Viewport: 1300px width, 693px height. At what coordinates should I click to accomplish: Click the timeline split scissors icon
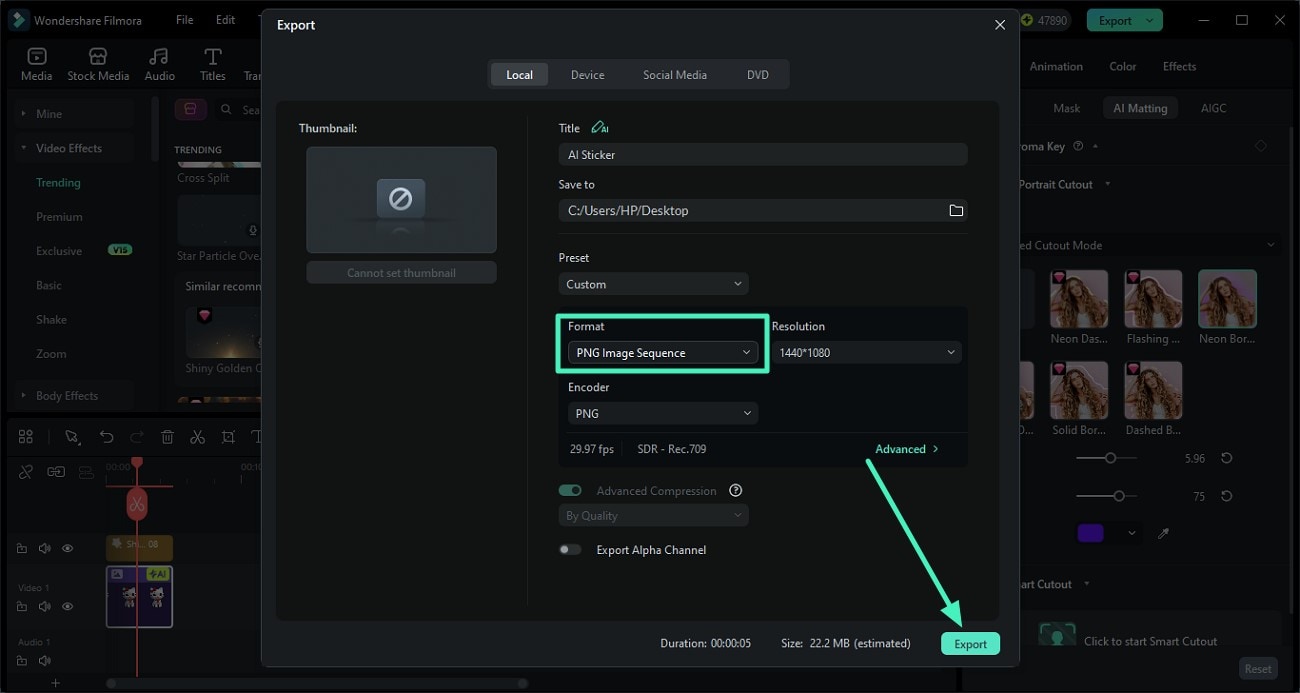(198, 437)
